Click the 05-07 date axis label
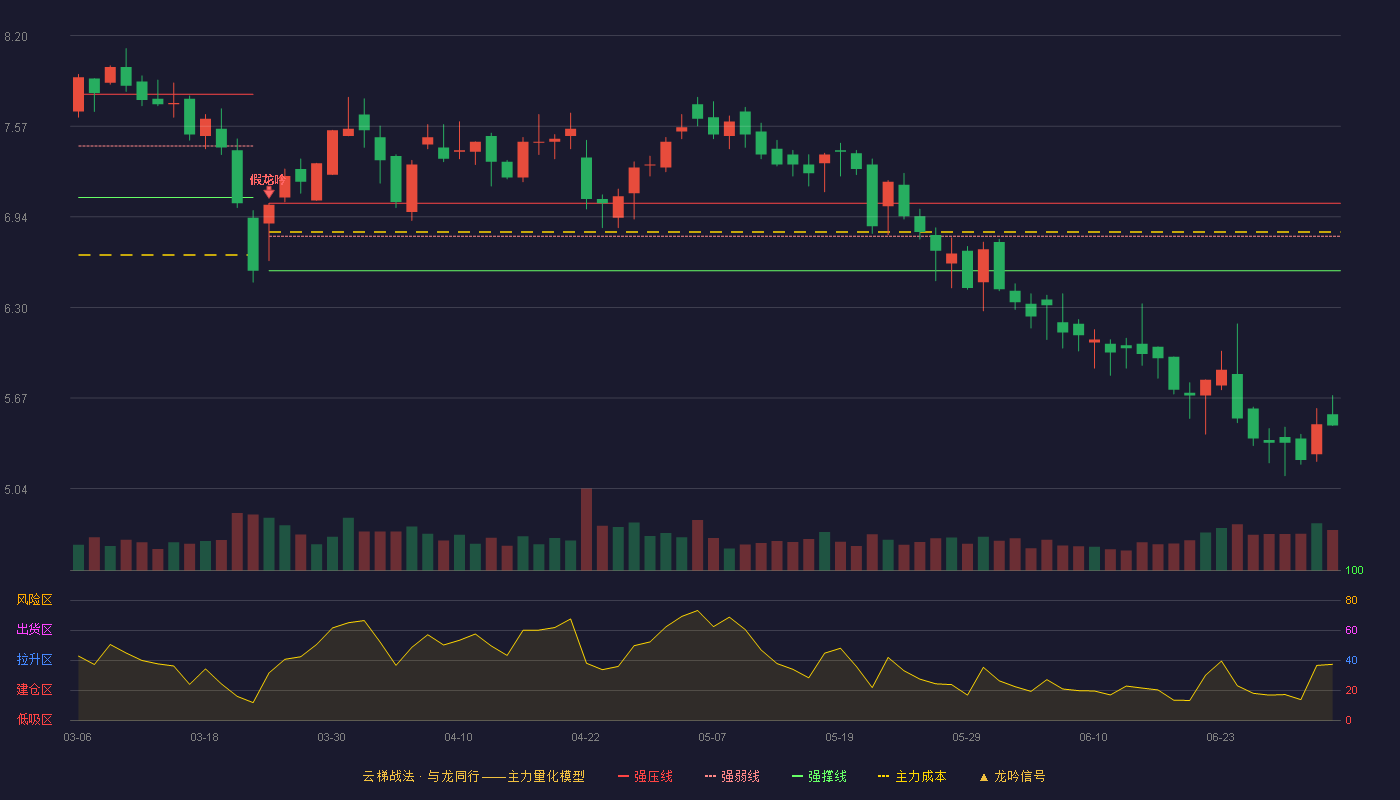The height and width of the screenshot is (800, 1400). [712, 737]
